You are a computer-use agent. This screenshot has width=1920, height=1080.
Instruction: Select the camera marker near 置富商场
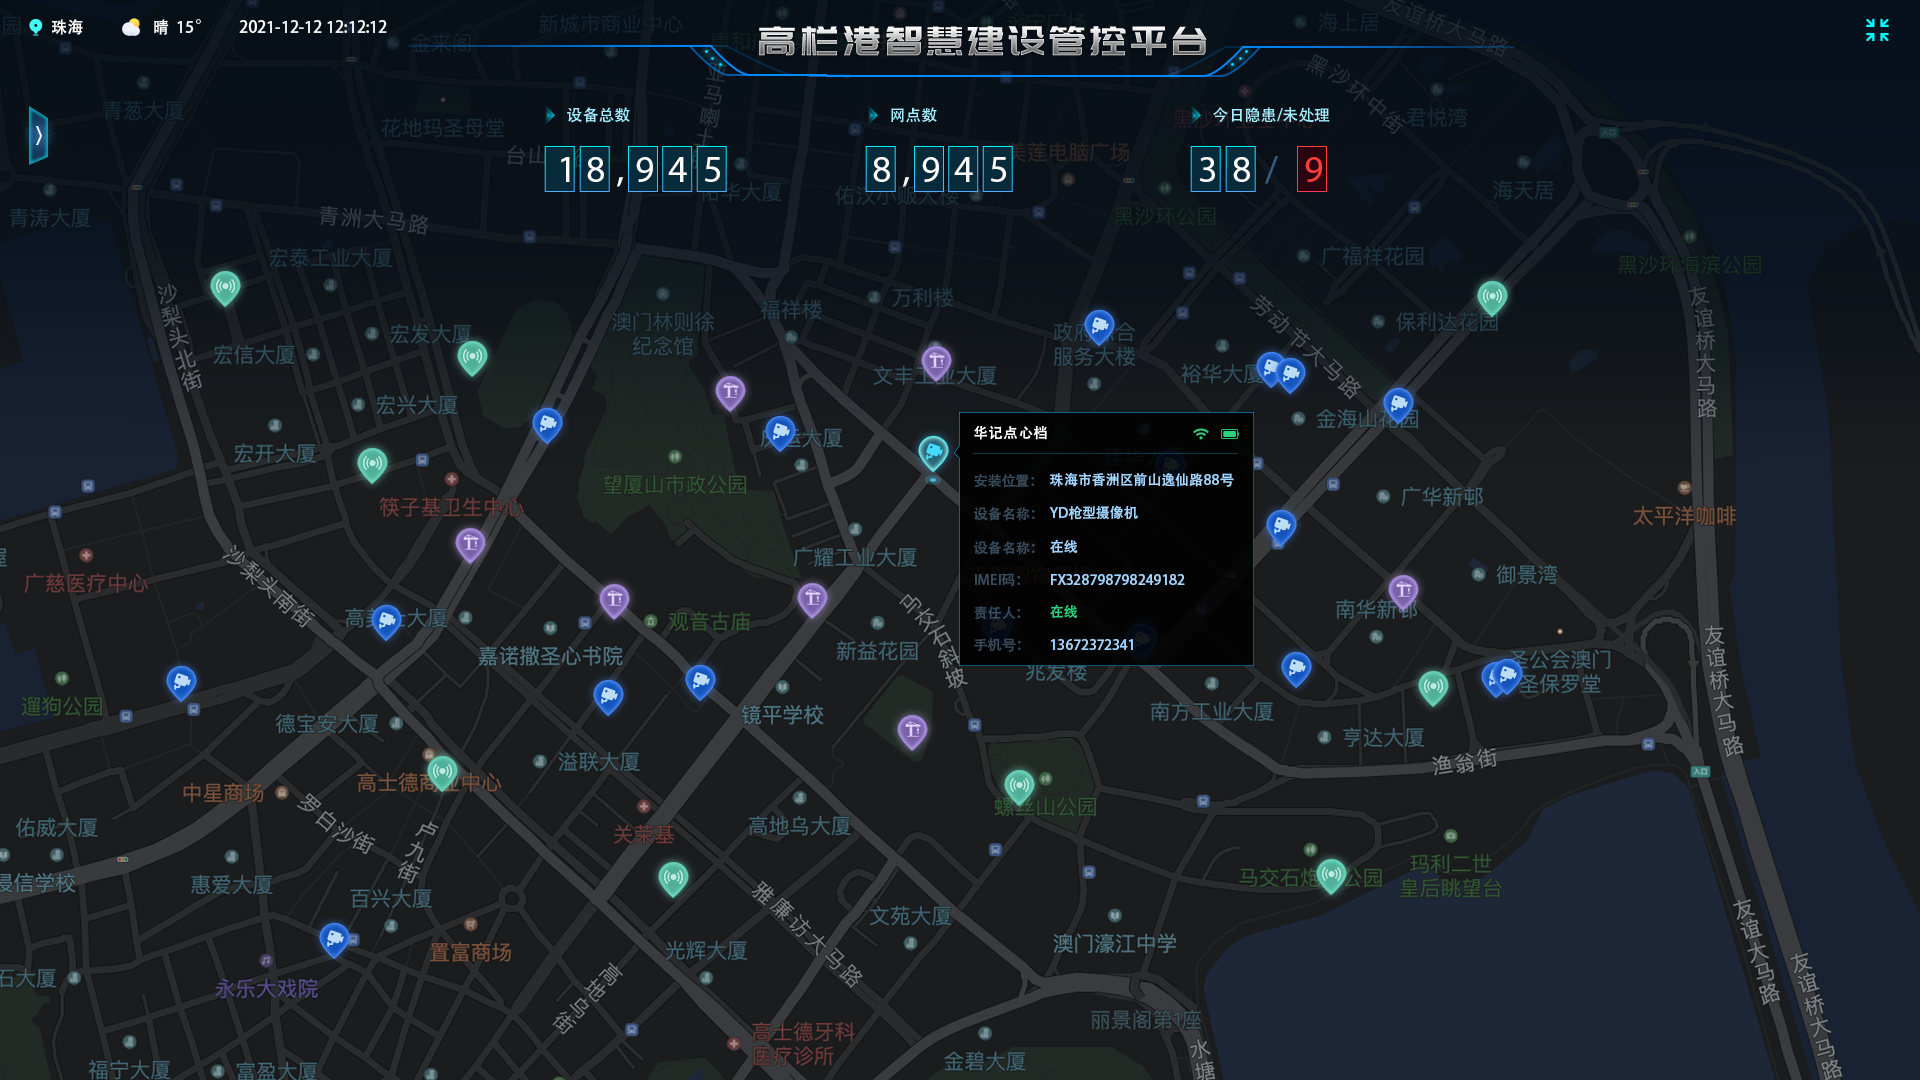pyautogui.click(x=334, y=939)
